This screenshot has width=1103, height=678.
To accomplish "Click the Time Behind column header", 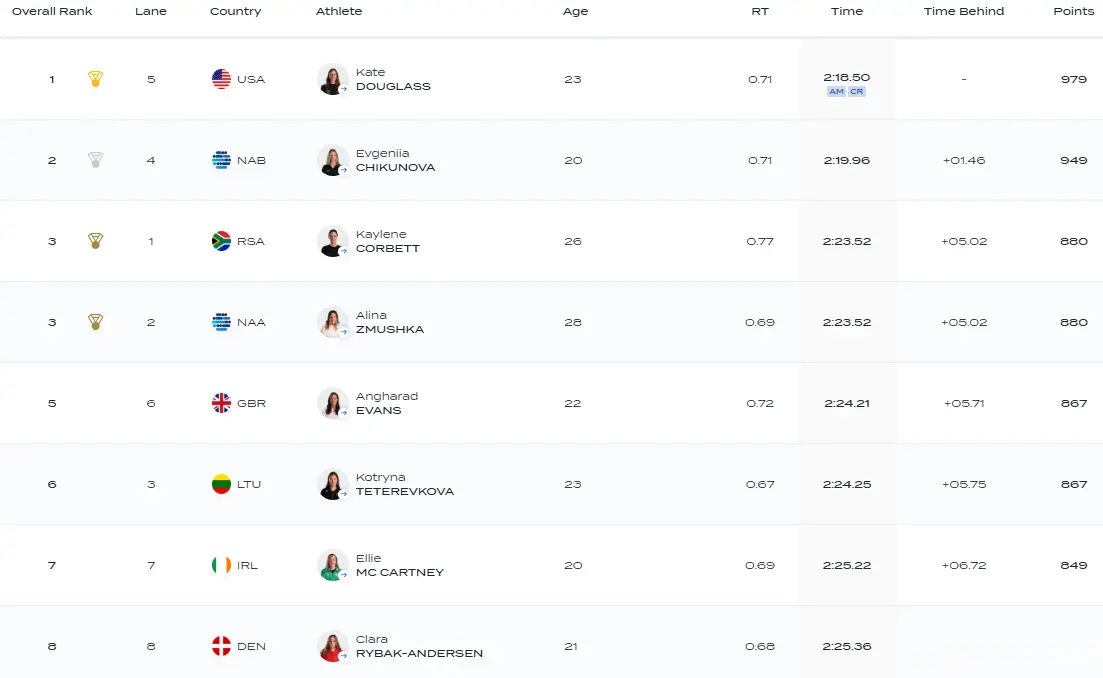I will (963, 11).
